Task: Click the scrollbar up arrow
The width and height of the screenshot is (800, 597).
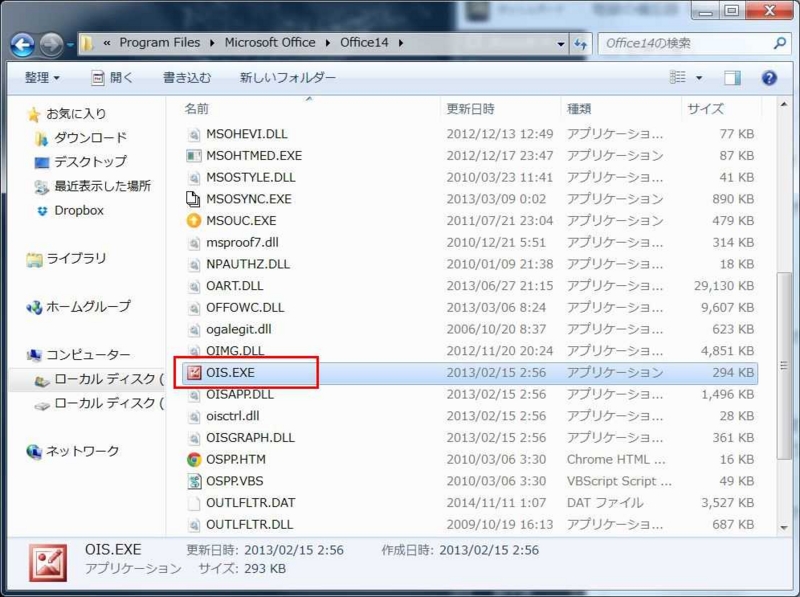Action: [x=784, y=105]
